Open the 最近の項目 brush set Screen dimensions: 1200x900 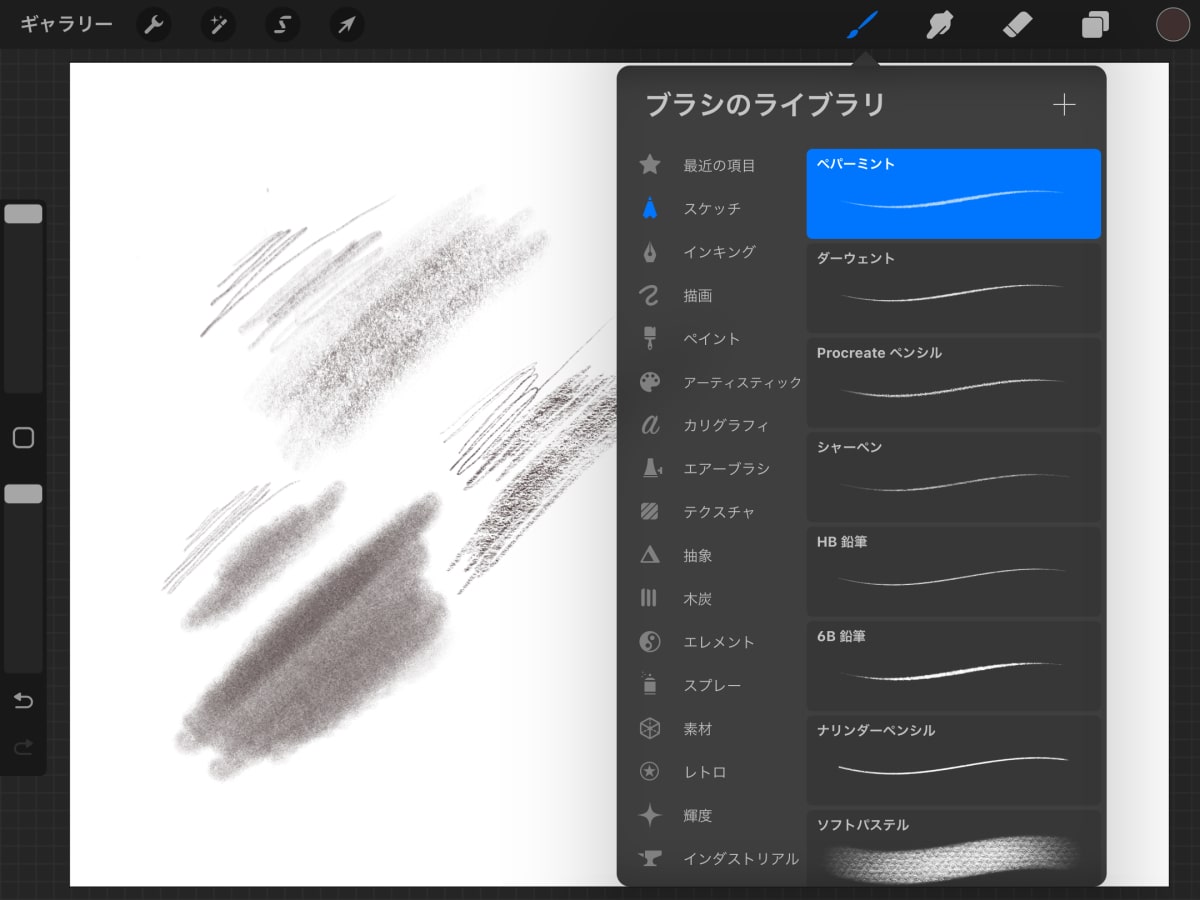click(720, 165)
